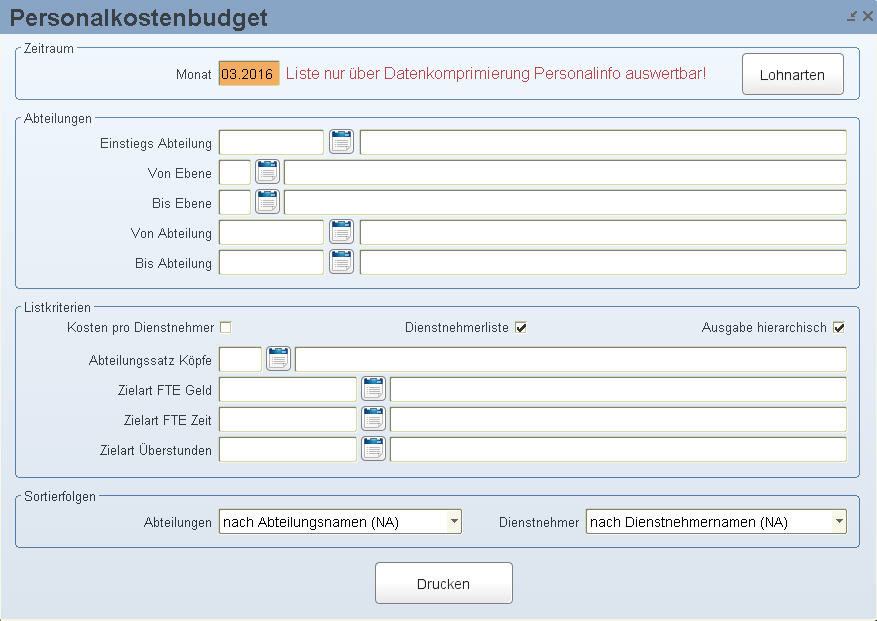
Task: Open lookup icon next to Von Ebene
Action: point(267,172)
